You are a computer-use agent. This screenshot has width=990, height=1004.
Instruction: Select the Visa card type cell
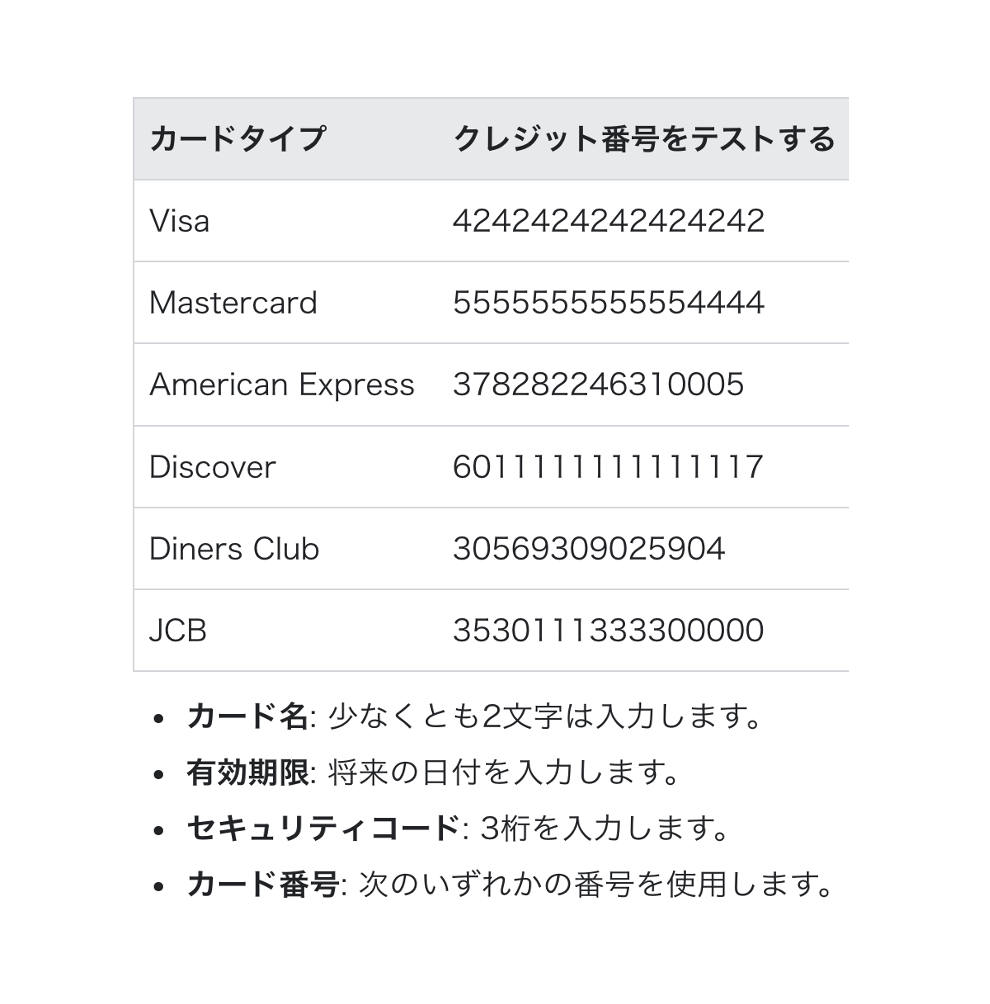point(180,221)
